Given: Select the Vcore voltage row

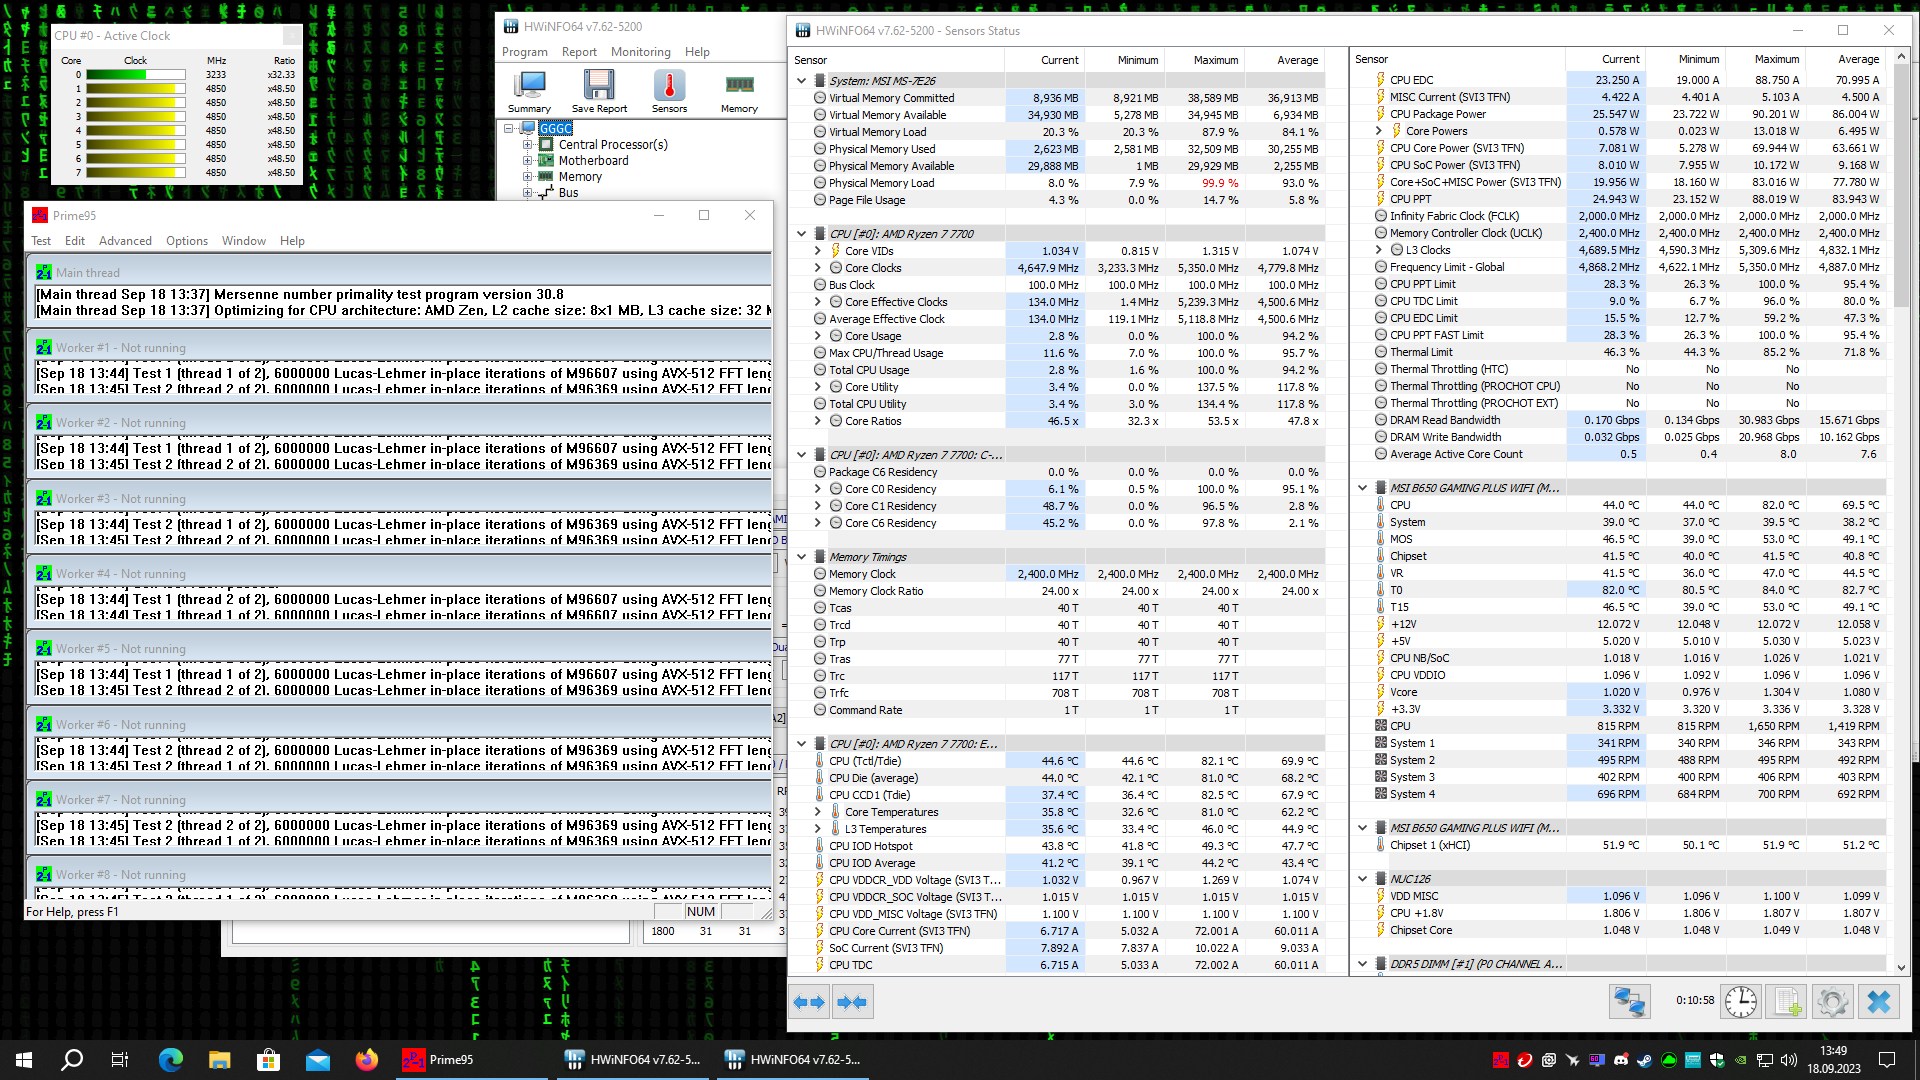Looking at the screenshot, I should click(x=1620, y=692).
